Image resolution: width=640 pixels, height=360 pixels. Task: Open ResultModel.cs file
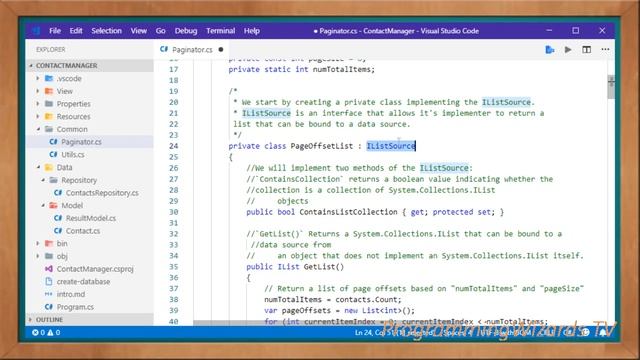coord(91,218)
